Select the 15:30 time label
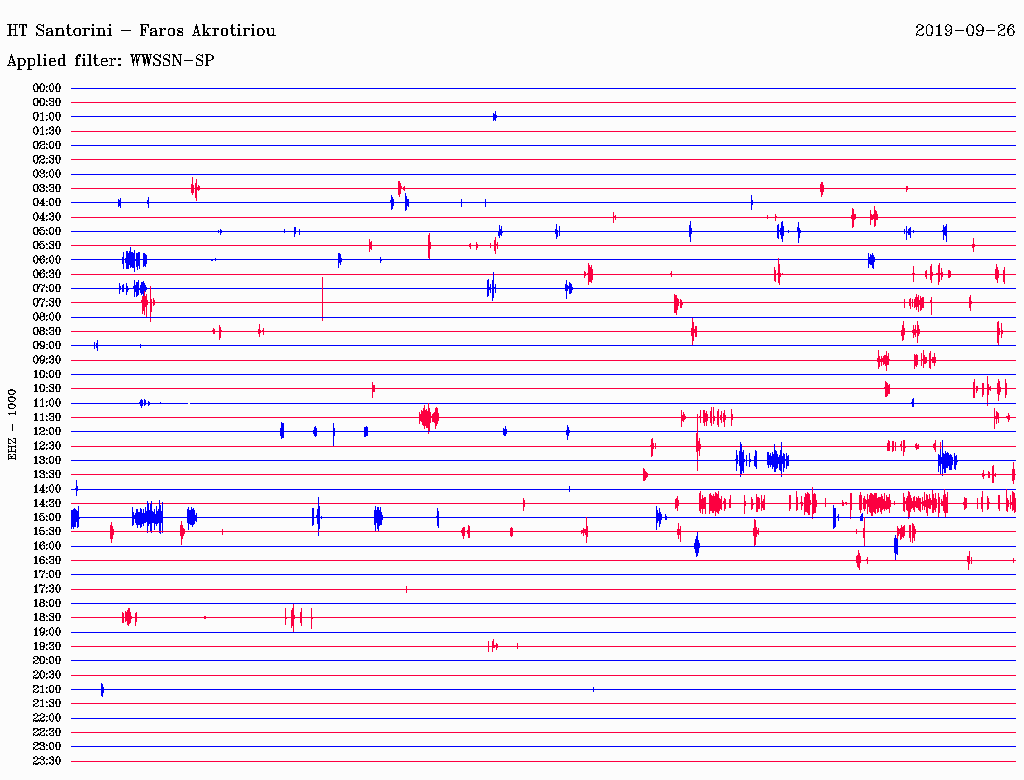The height and width of the screenshot is (780, 1024). pos(47,532)
